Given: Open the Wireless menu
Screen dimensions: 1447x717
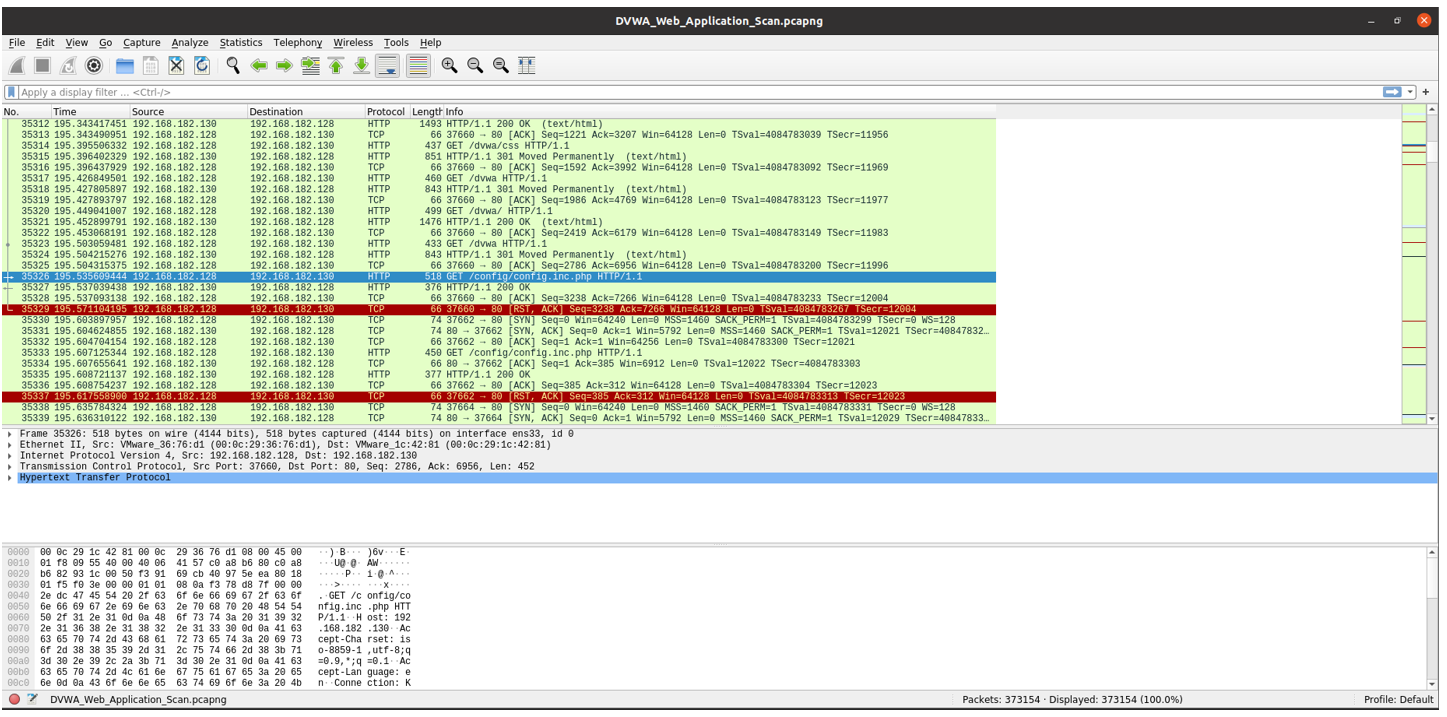Looking at the screenshot, I should [353, 43].
